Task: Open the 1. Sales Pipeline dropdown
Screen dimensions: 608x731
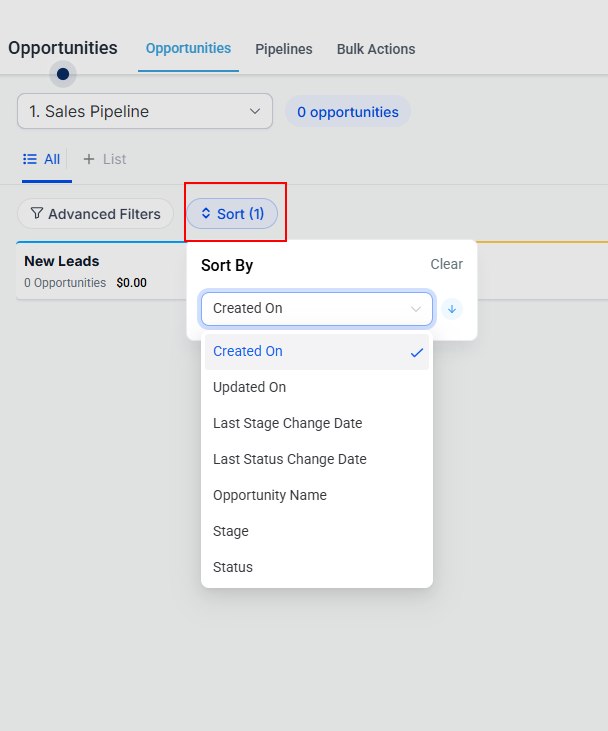Action: click(145, 111)
